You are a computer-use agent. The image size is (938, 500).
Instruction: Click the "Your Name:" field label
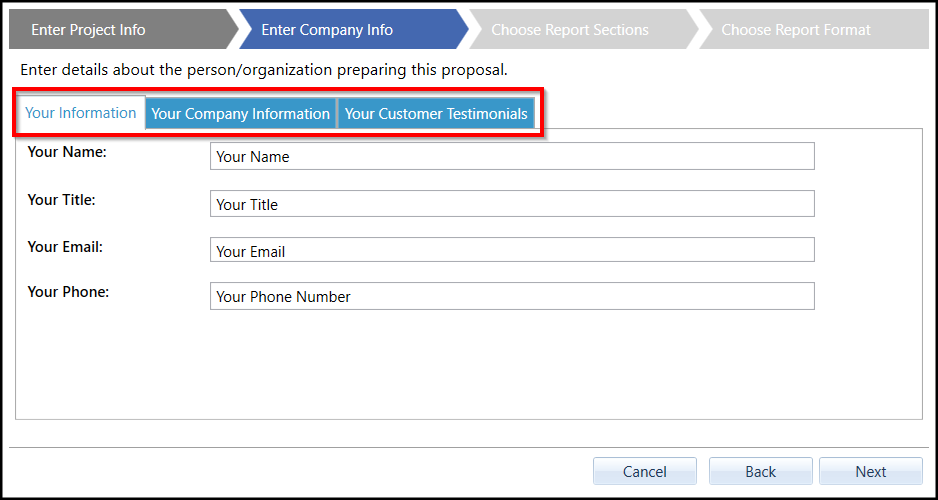click(67, 152)
